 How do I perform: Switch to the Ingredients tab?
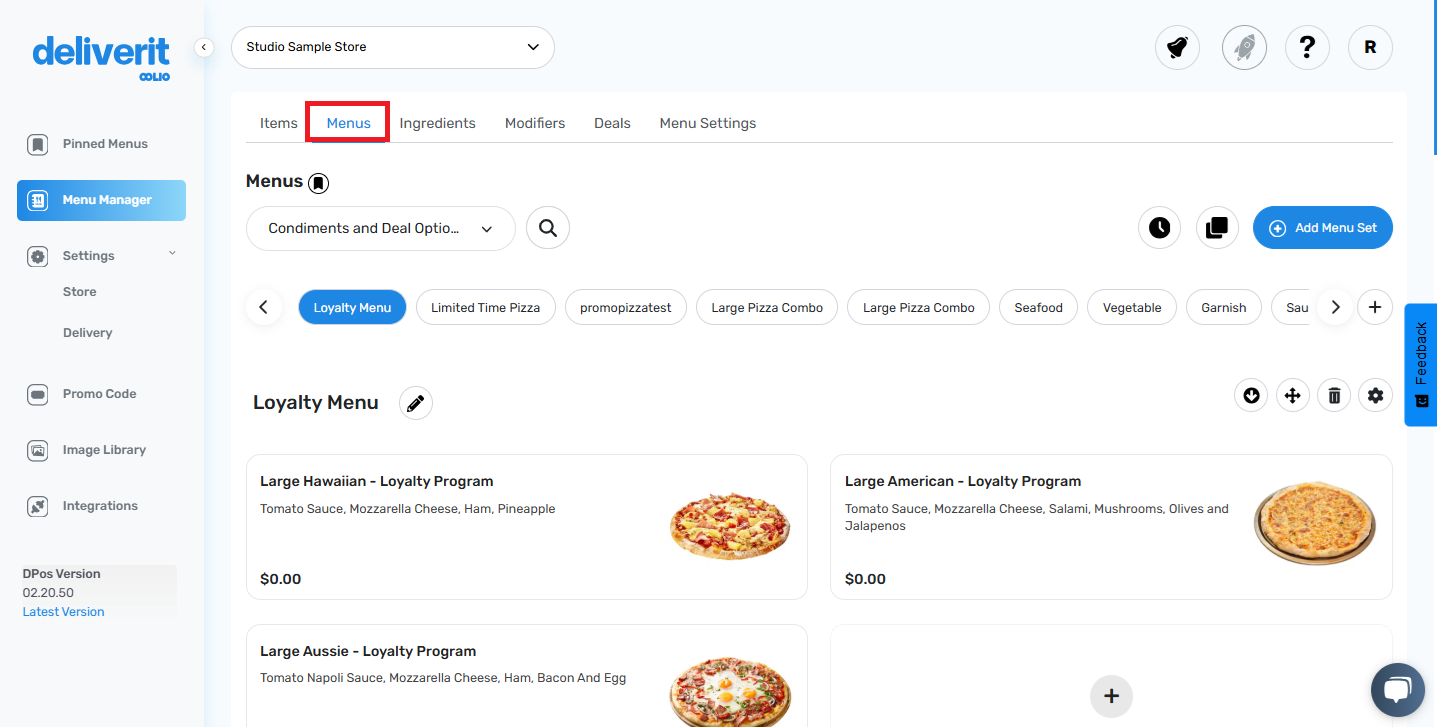click(x=438, y=123)
